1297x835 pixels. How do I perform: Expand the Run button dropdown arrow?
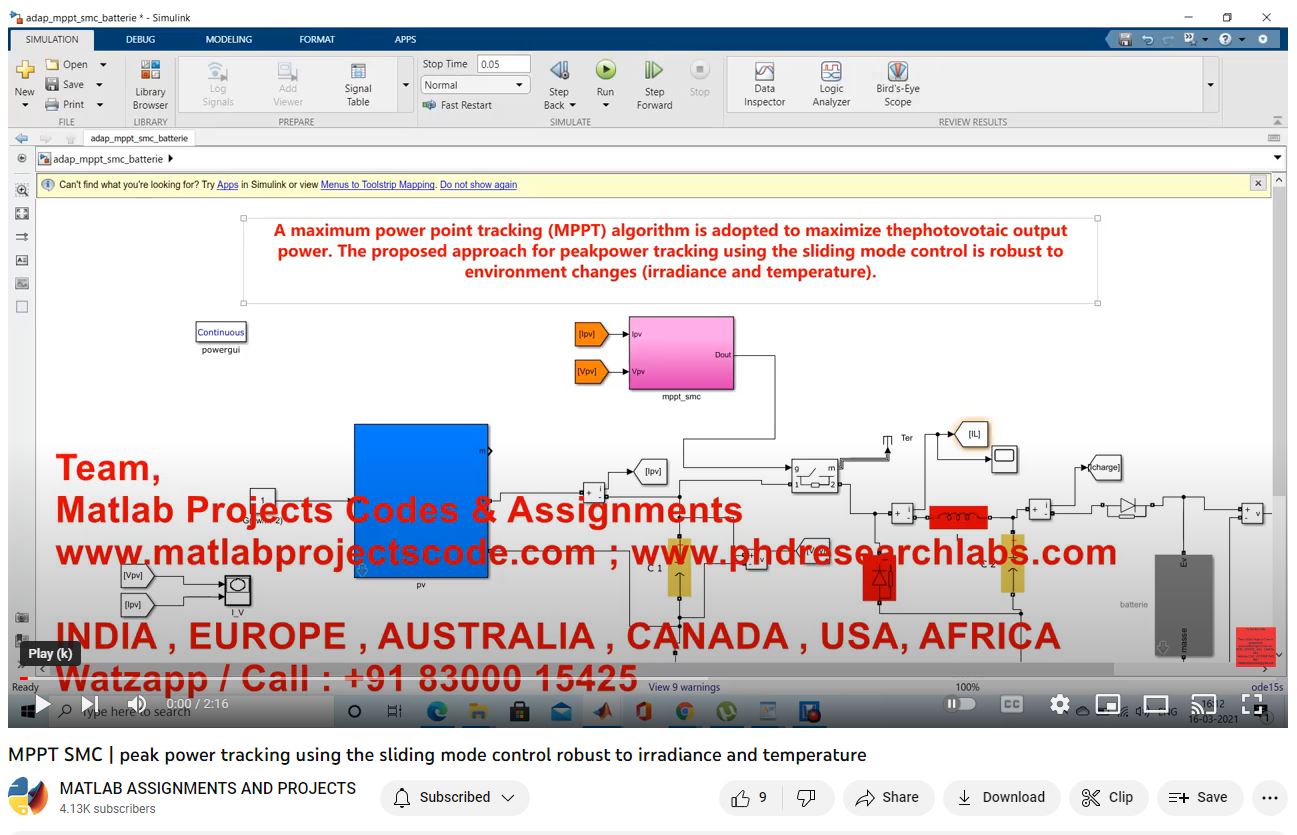pyautogui.click(x=606, y=105)
